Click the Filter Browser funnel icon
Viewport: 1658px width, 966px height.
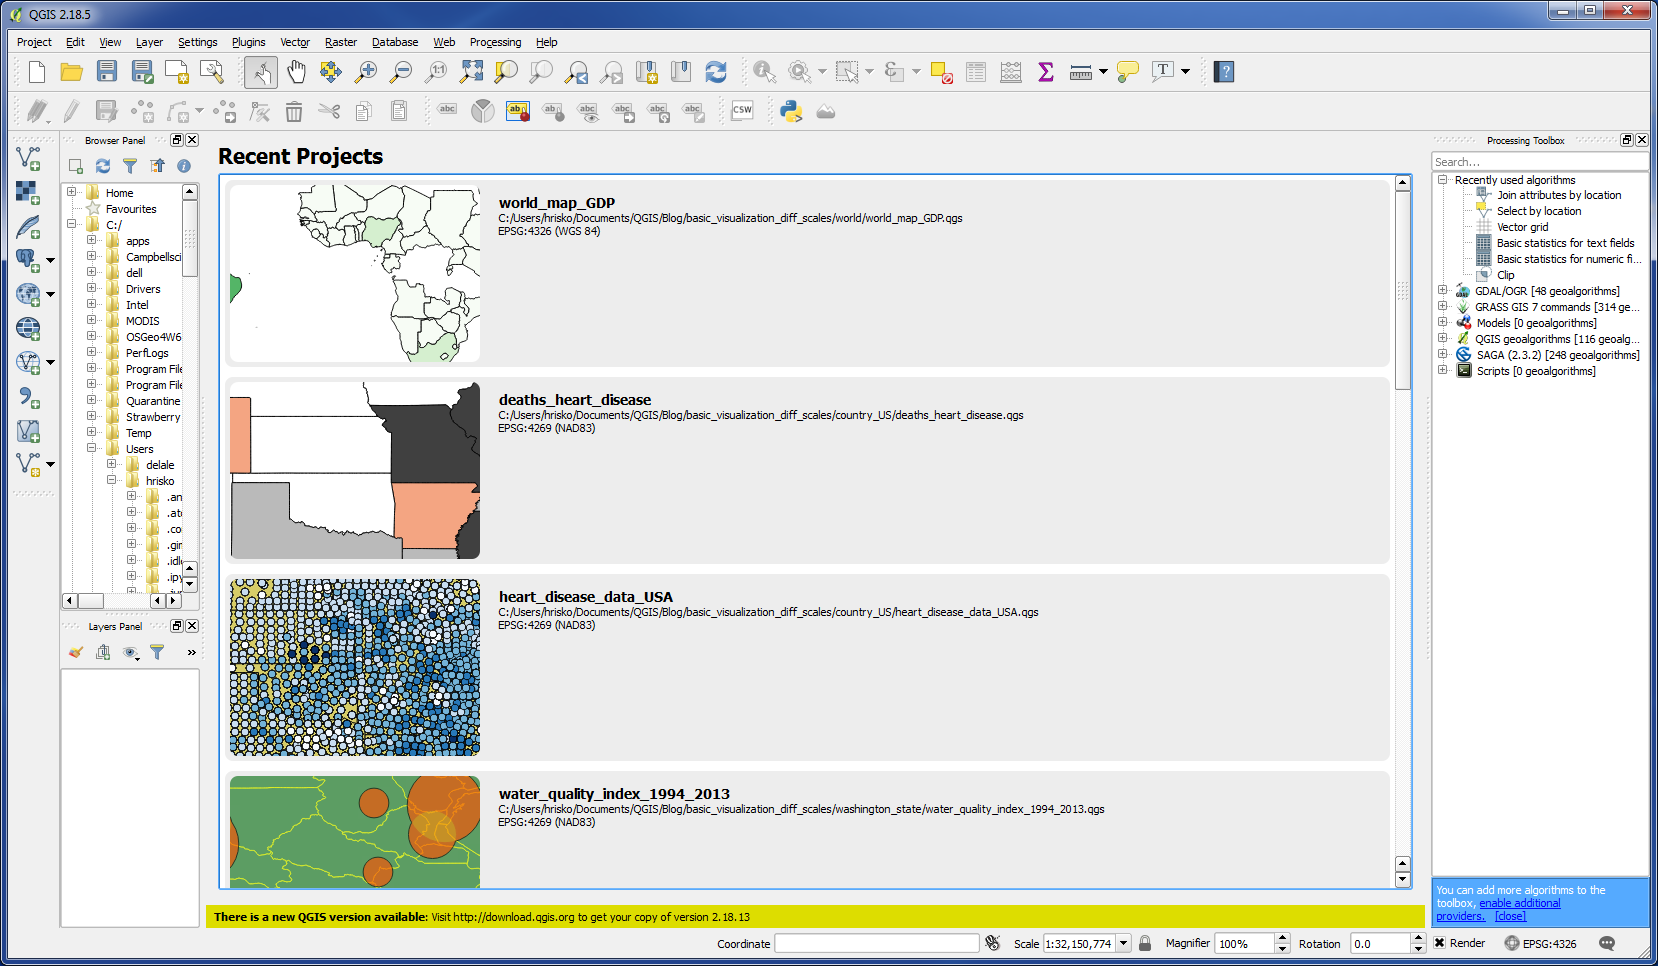click(x=130, y=166)
